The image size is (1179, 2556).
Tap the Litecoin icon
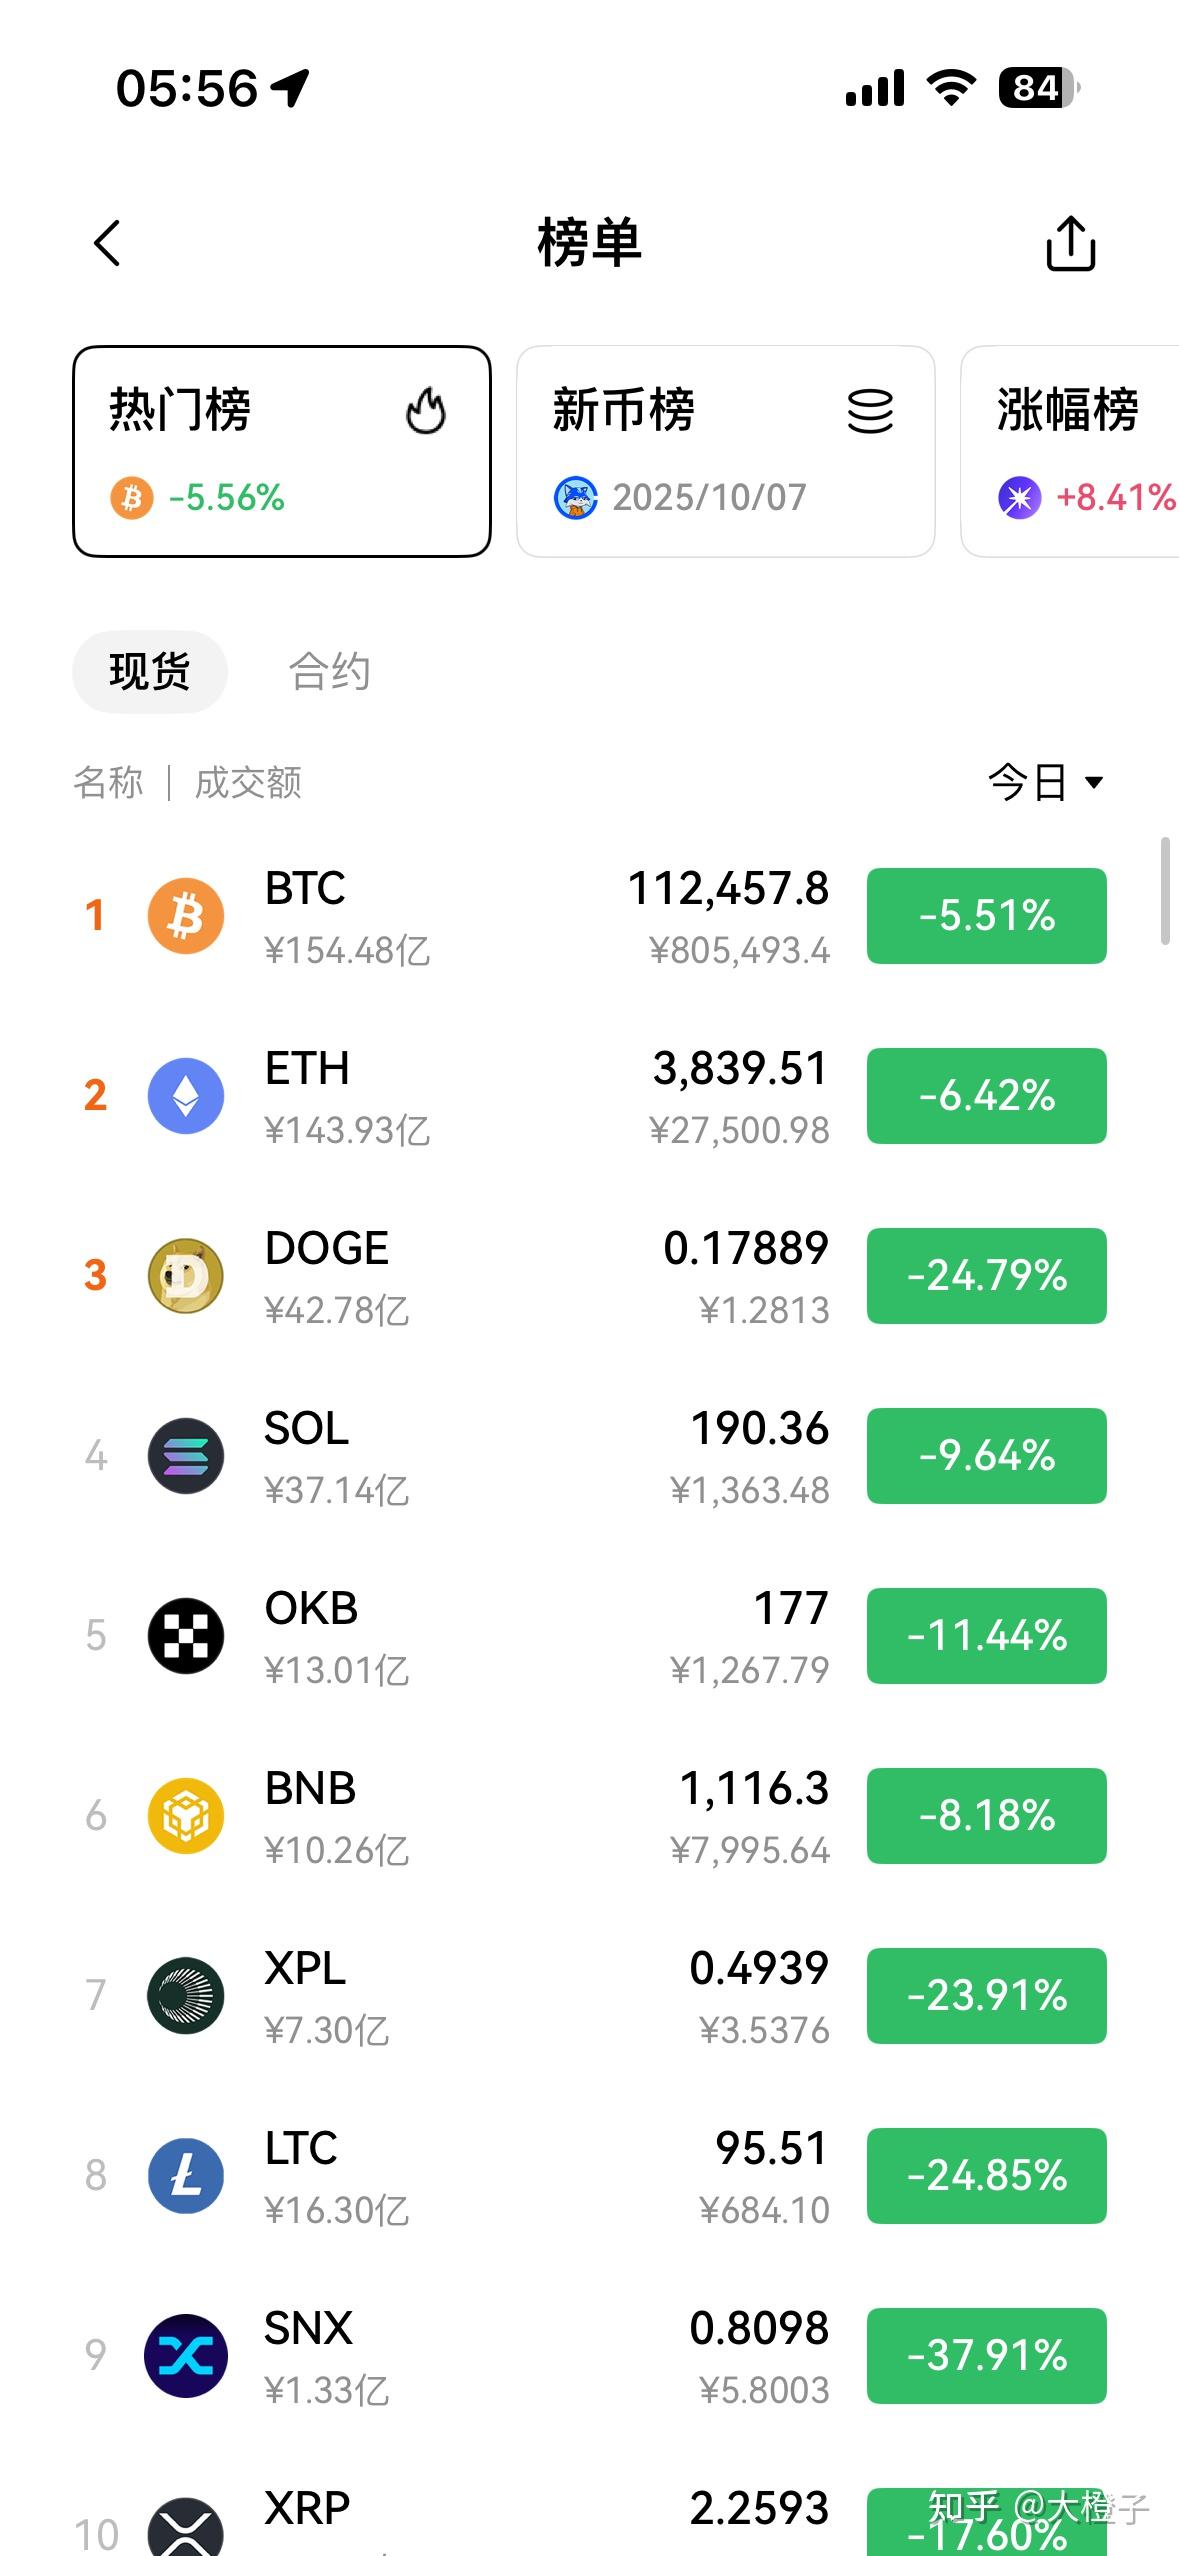[186, 2176]
